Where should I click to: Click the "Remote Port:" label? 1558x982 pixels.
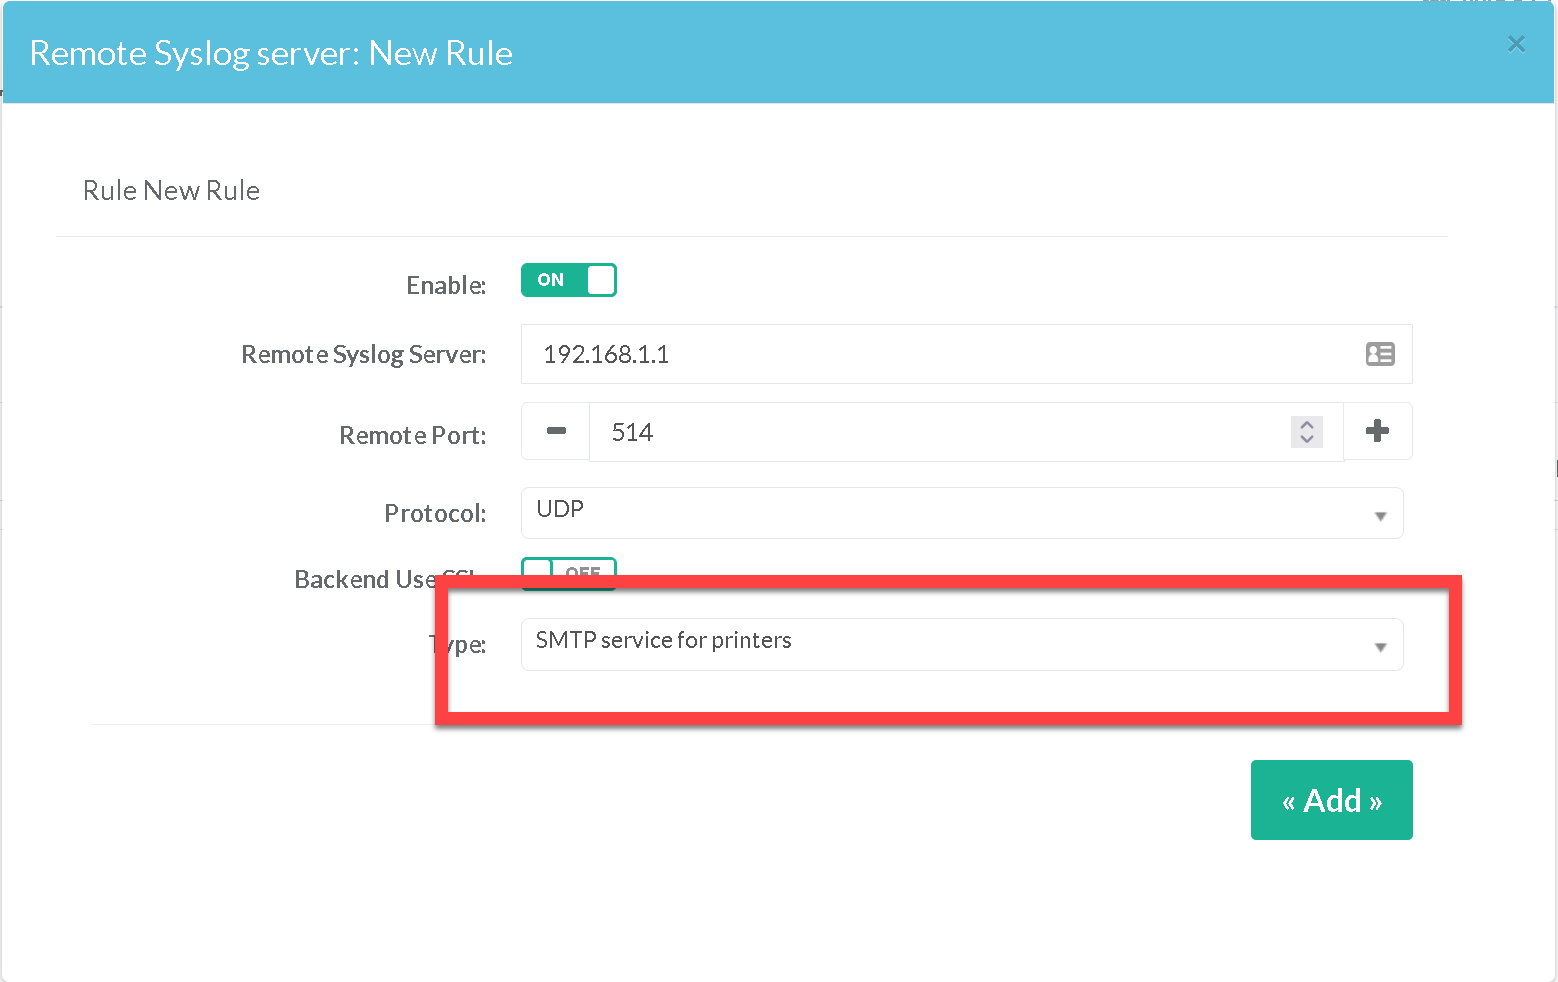point(412,436)
